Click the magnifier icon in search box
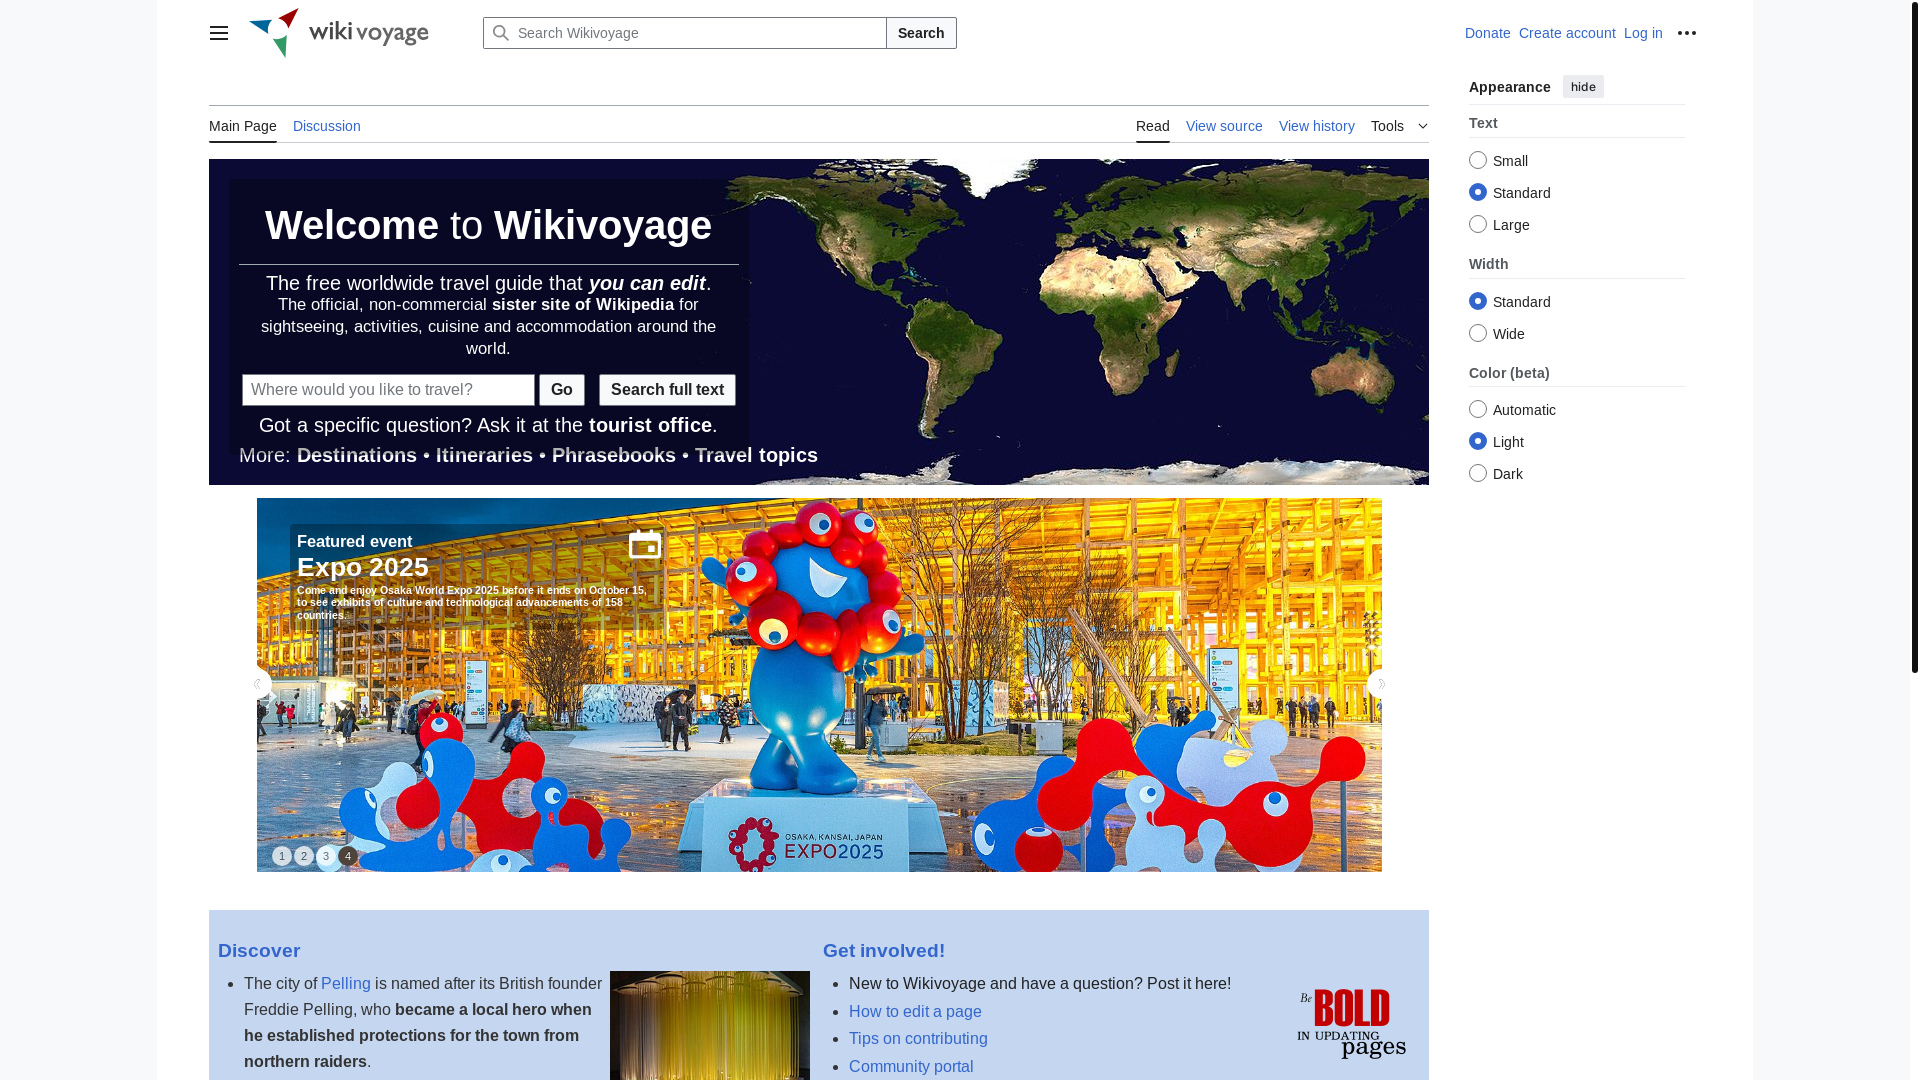Screen dimensions: 1920x1080 click(x=501, y=33)
